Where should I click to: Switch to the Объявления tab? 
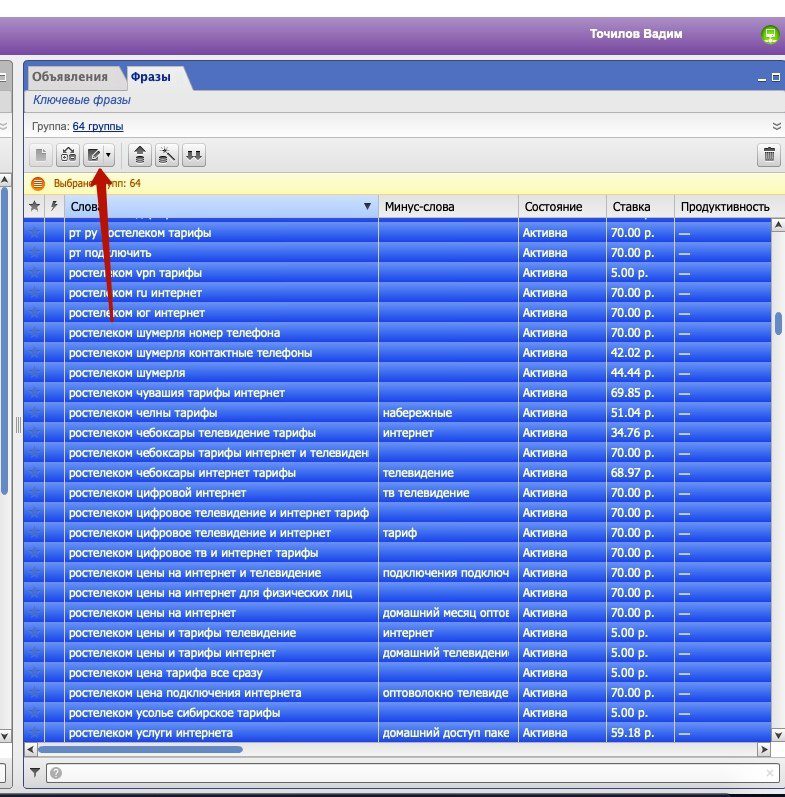[x=70, y=77]
